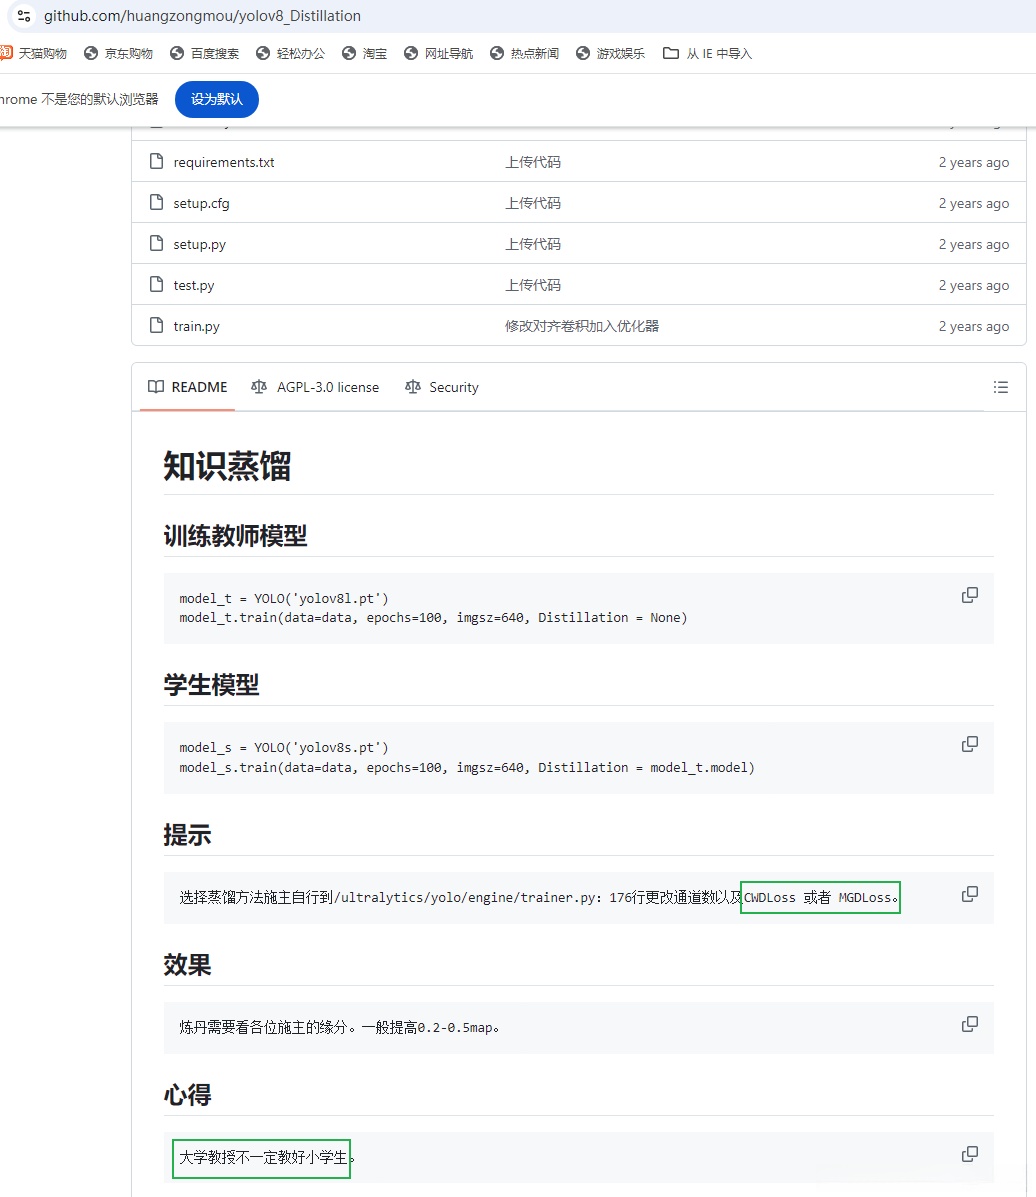
Task: Open requirements.txt file
Action: [x=224, y=163]
